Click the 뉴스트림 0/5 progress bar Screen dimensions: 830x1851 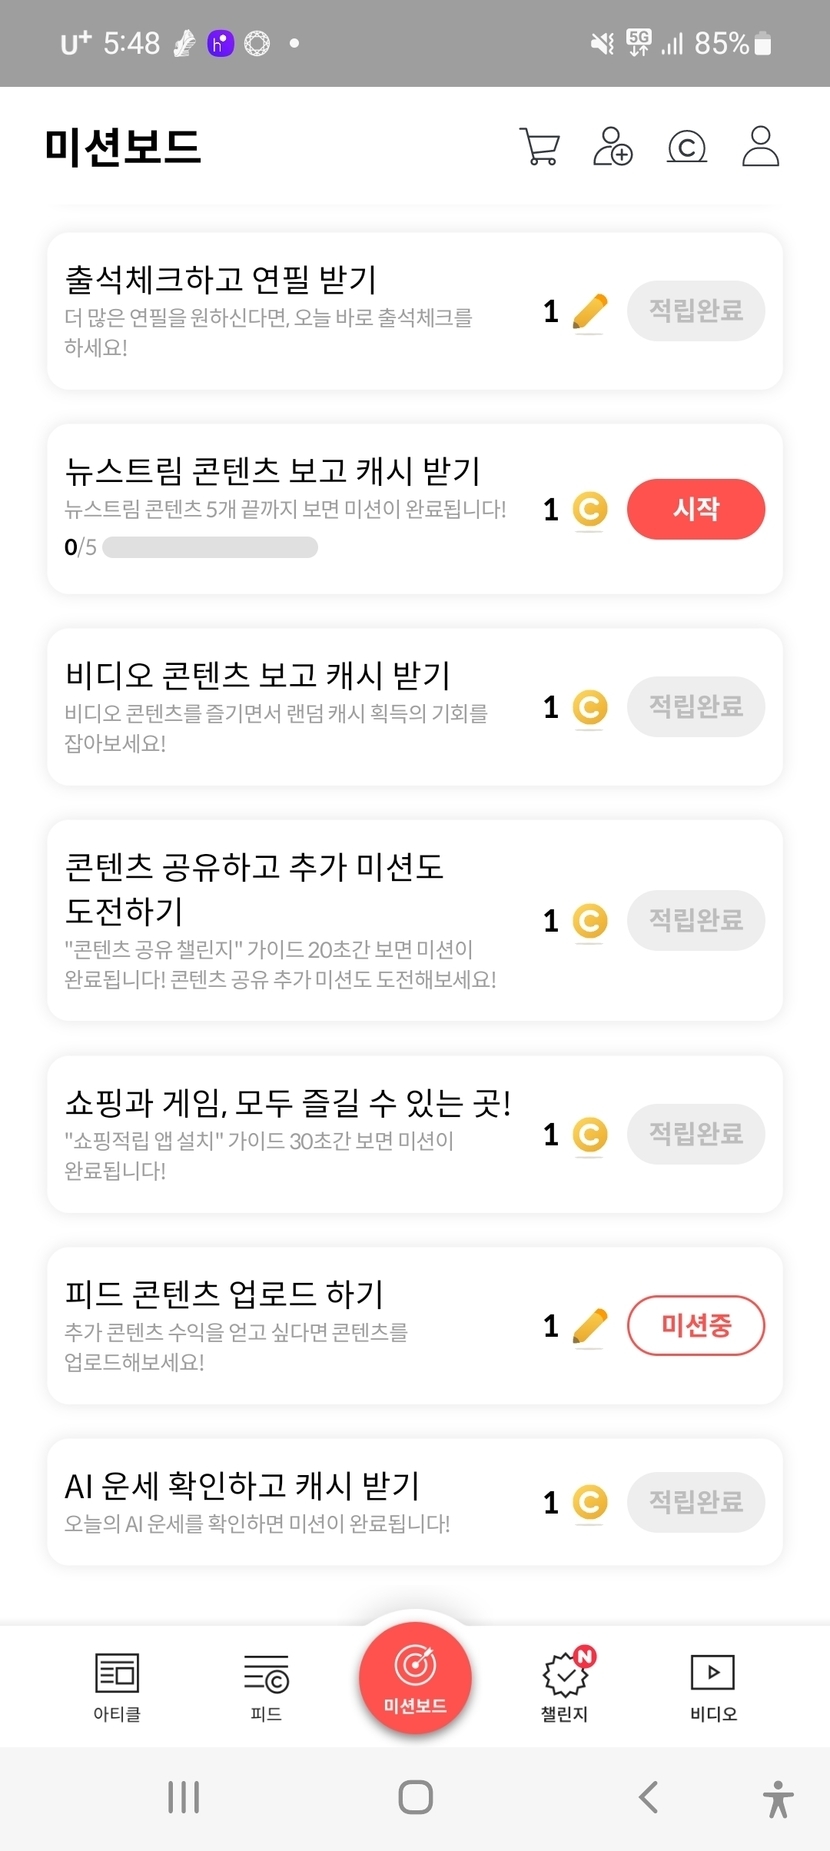click(210, 547)
